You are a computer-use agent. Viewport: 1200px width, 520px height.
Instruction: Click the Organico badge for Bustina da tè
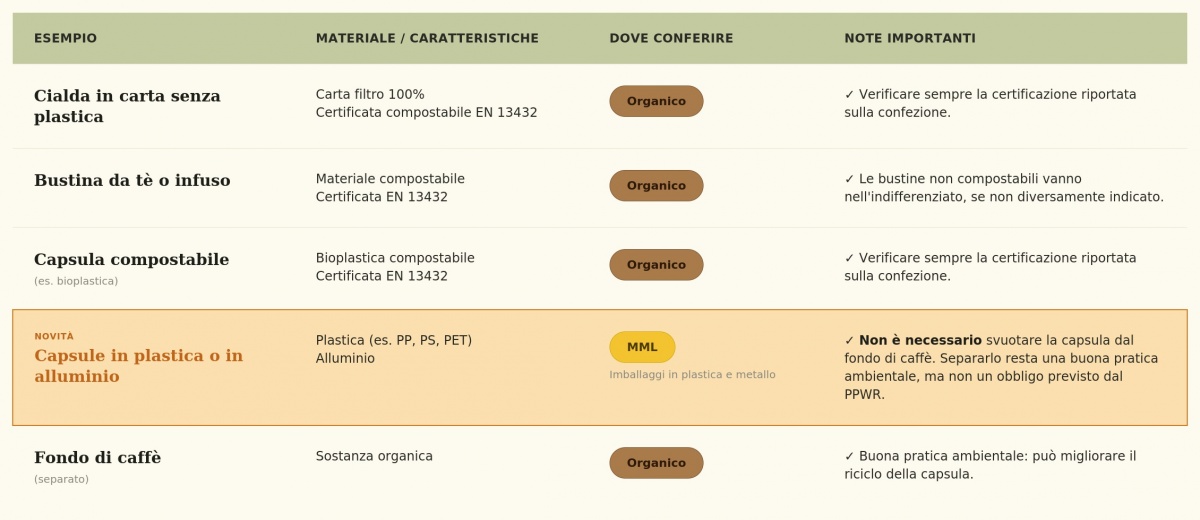(x=656, y=185)
